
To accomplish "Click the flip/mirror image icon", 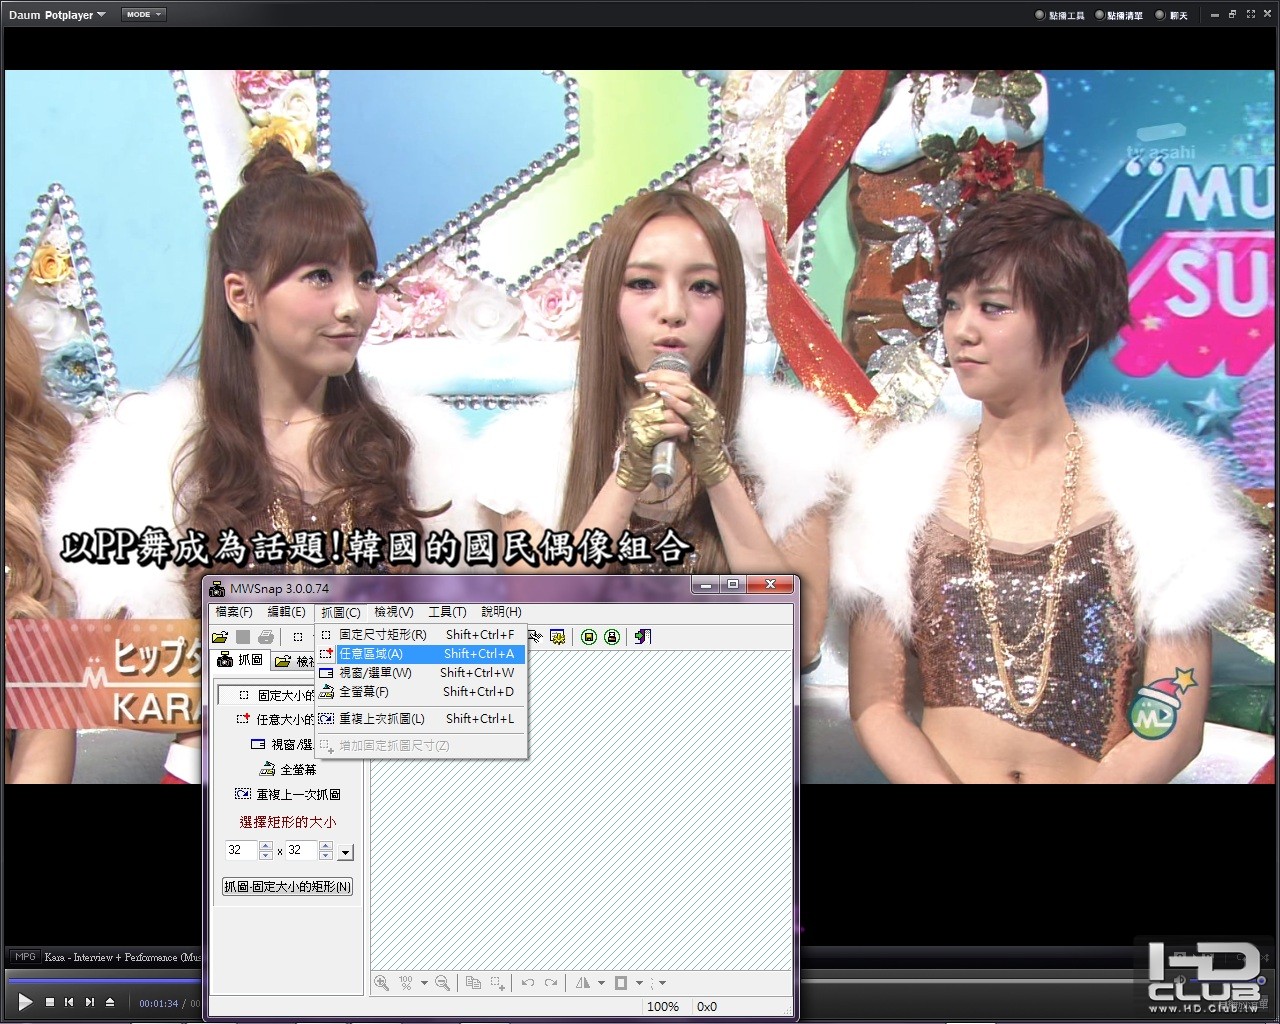I will click(583, 983).
